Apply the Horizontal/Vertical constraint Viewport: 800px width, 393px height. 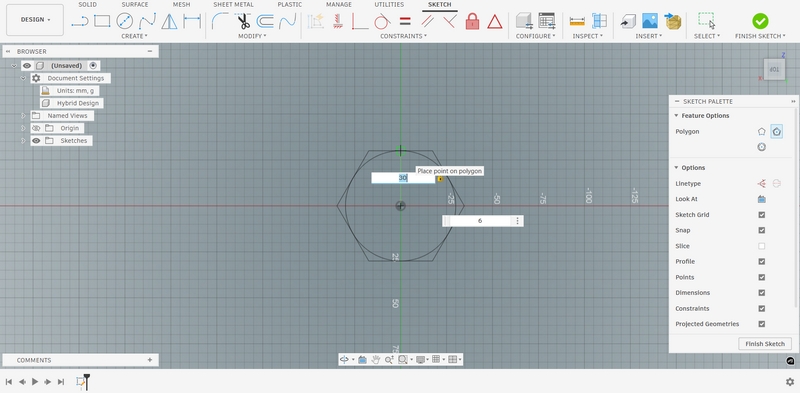(x=337, y=21)
